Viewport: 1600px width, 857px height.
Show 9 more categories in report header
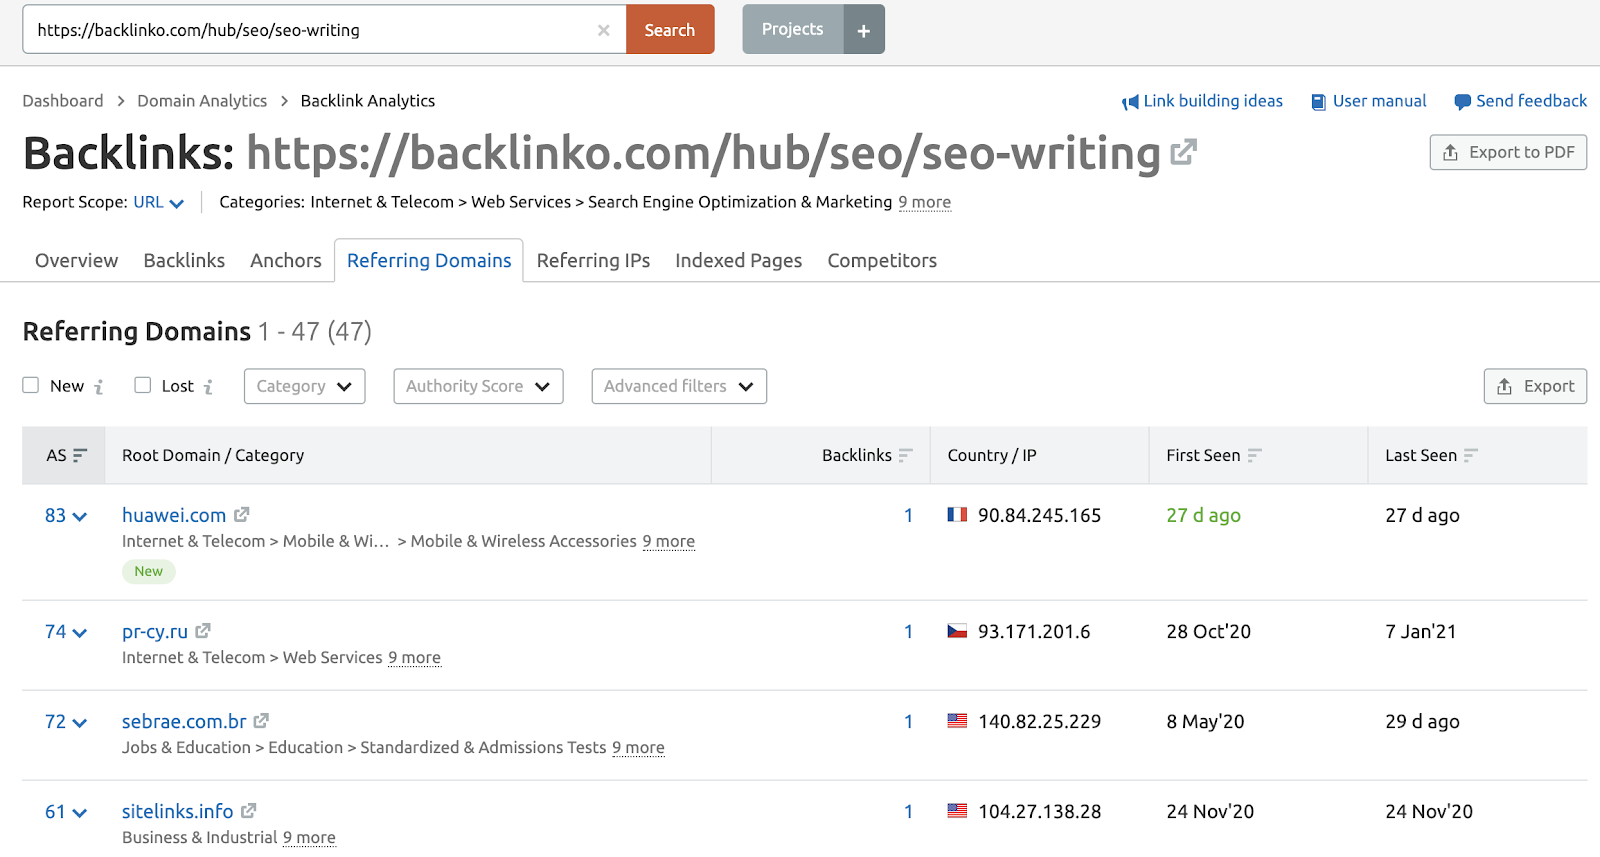coord(924,202)
